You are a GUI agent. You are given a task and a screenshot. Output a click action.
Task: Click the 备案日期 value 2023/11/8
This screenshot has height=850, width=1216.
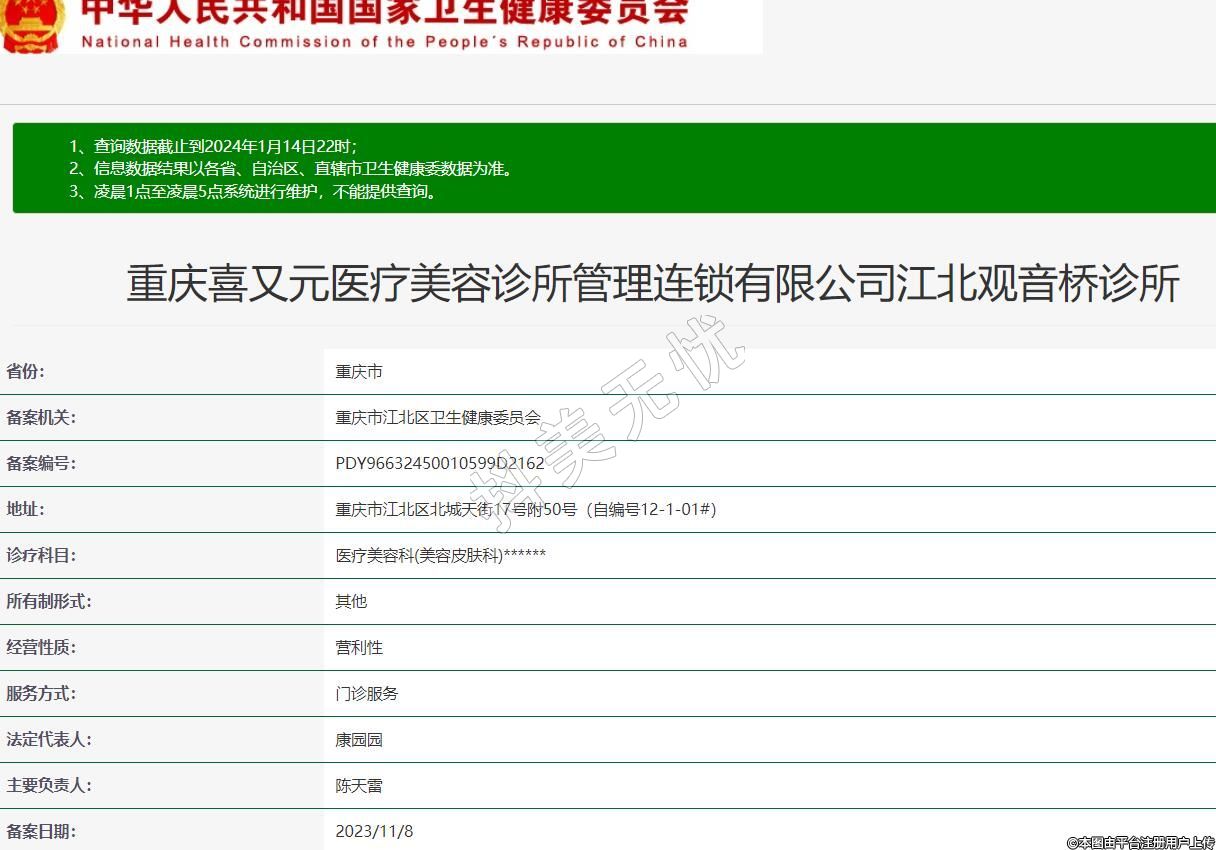[x=374, y=832]
